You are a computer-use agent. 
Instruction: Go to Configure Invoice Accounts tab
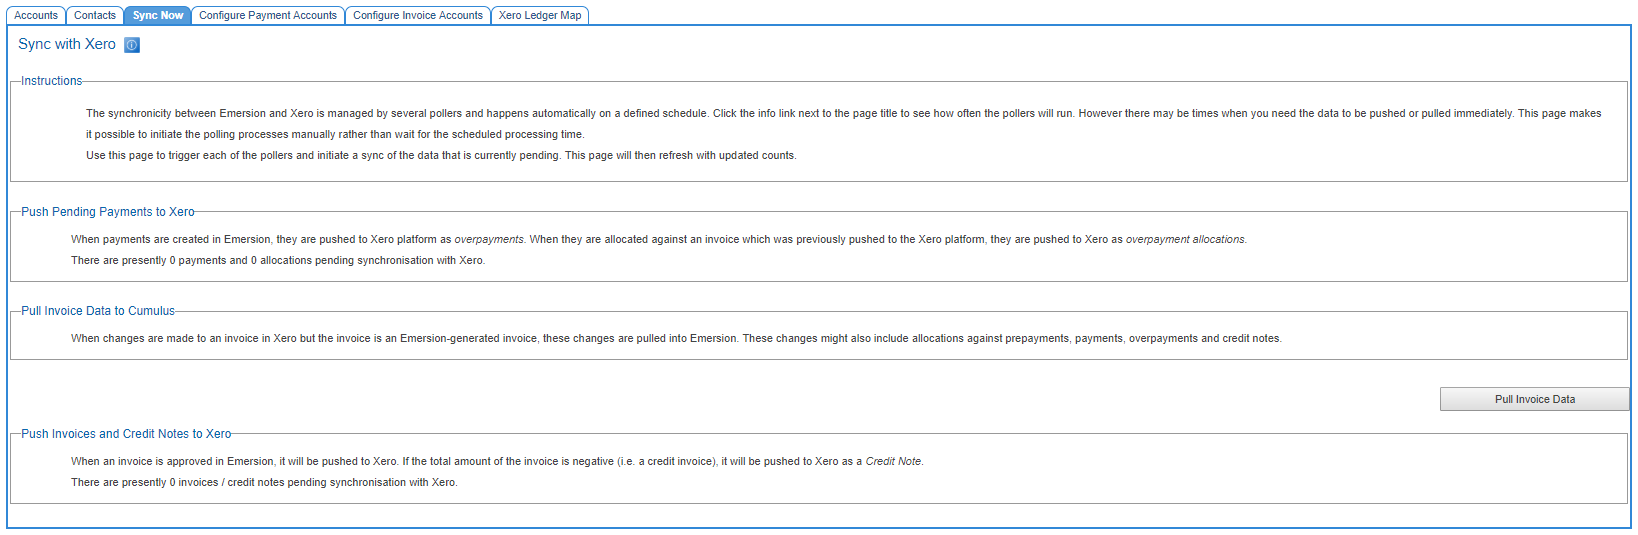pos(418,16)
